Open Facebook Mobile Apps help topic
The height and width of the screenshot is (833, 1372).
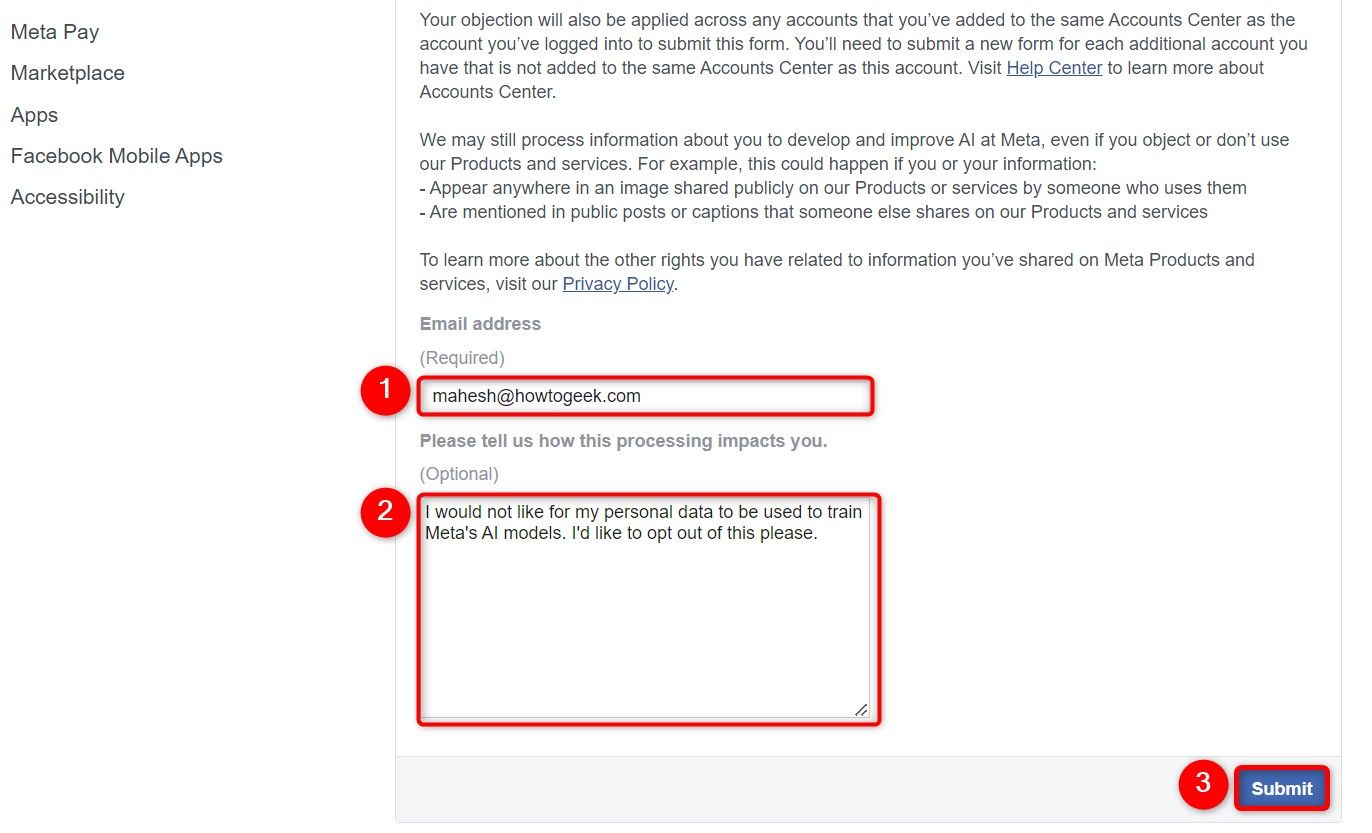point(117,156)
